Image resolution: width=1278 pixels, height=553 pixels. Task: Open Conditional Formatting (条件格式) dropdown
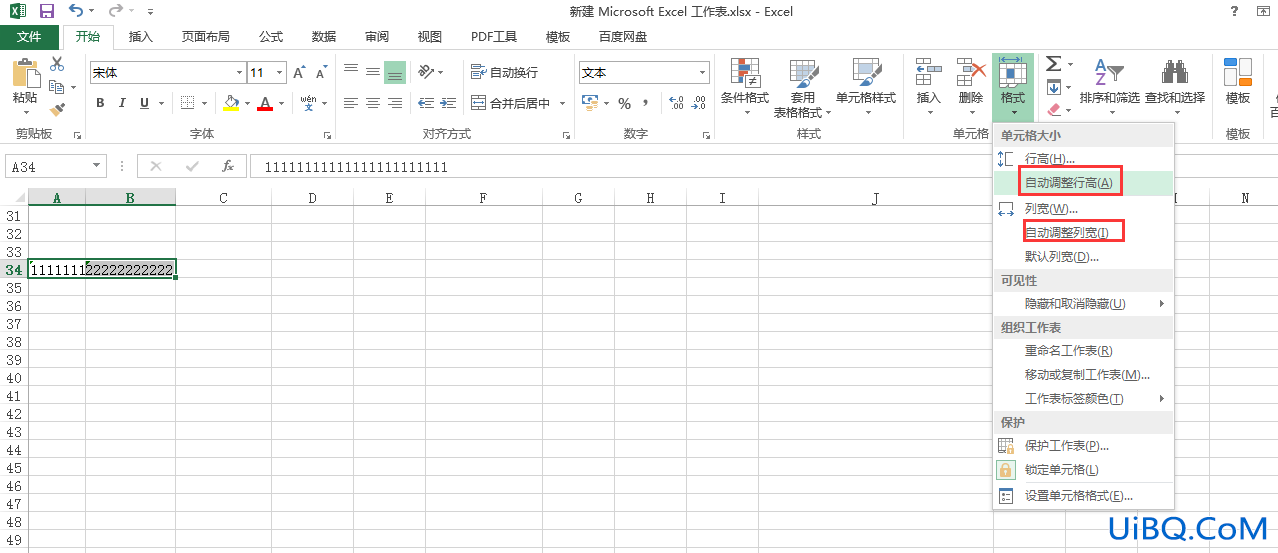(745, 88)
